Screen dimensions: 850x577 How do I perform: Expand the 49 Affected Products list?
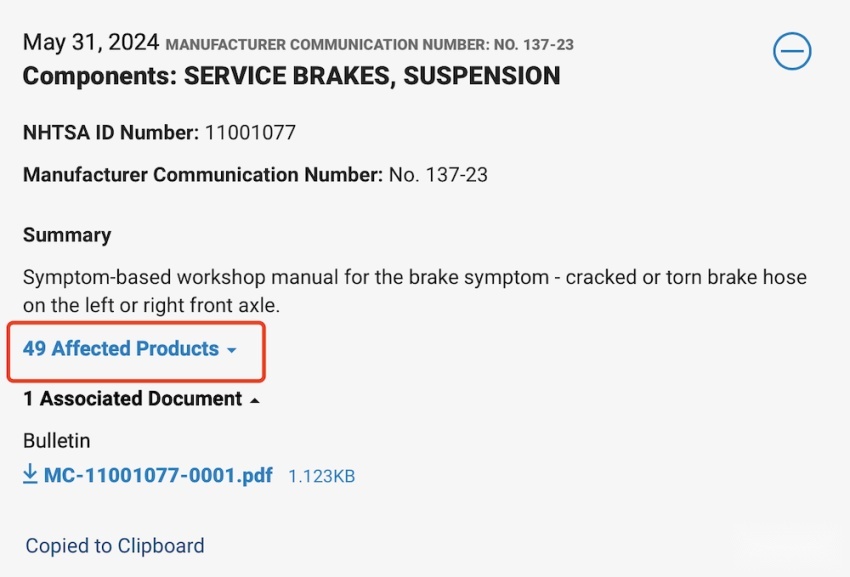tap(120, 349)
